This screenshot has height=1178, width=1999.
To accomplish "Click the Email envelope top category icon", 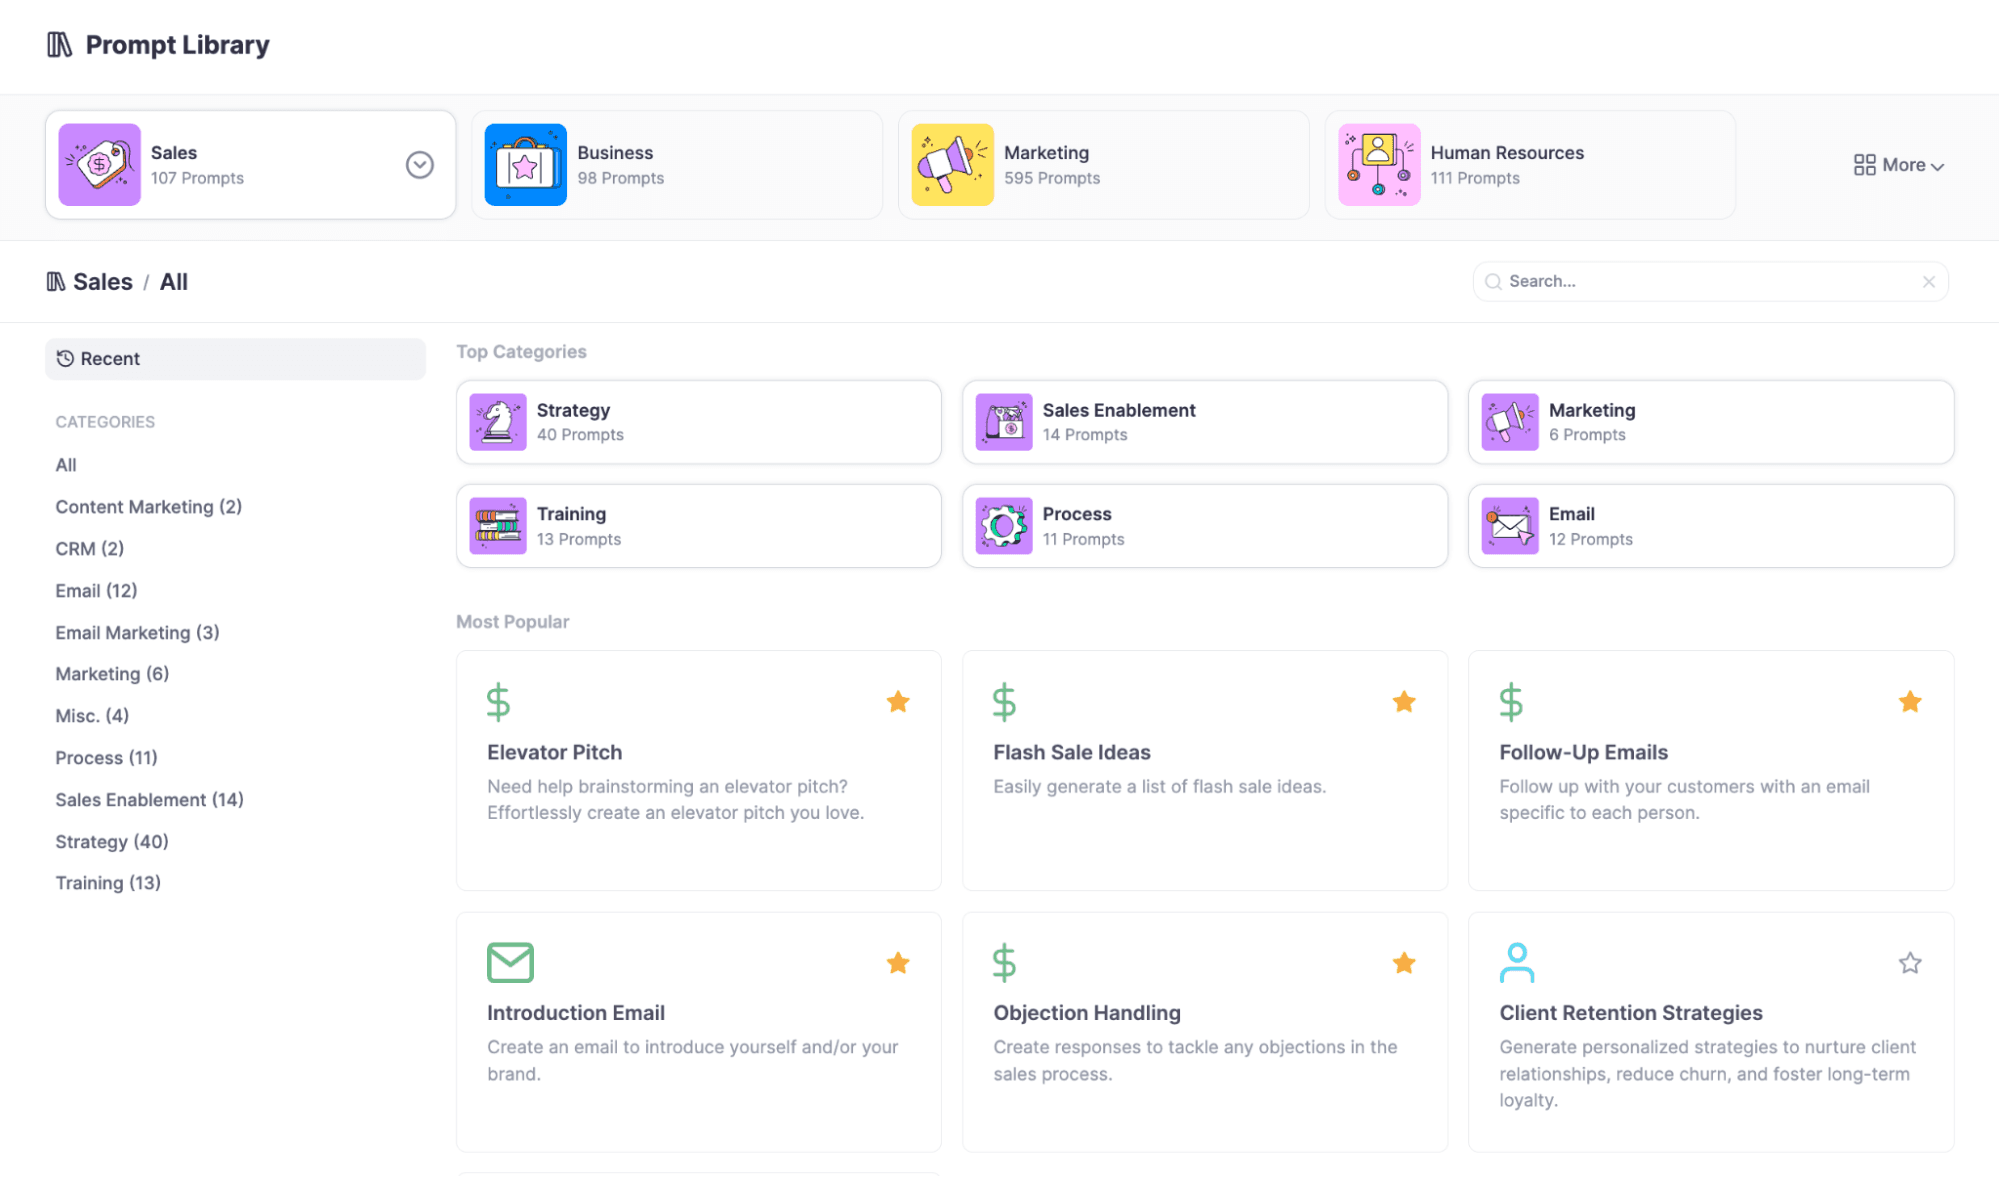I will click(x=1509, y=526).
